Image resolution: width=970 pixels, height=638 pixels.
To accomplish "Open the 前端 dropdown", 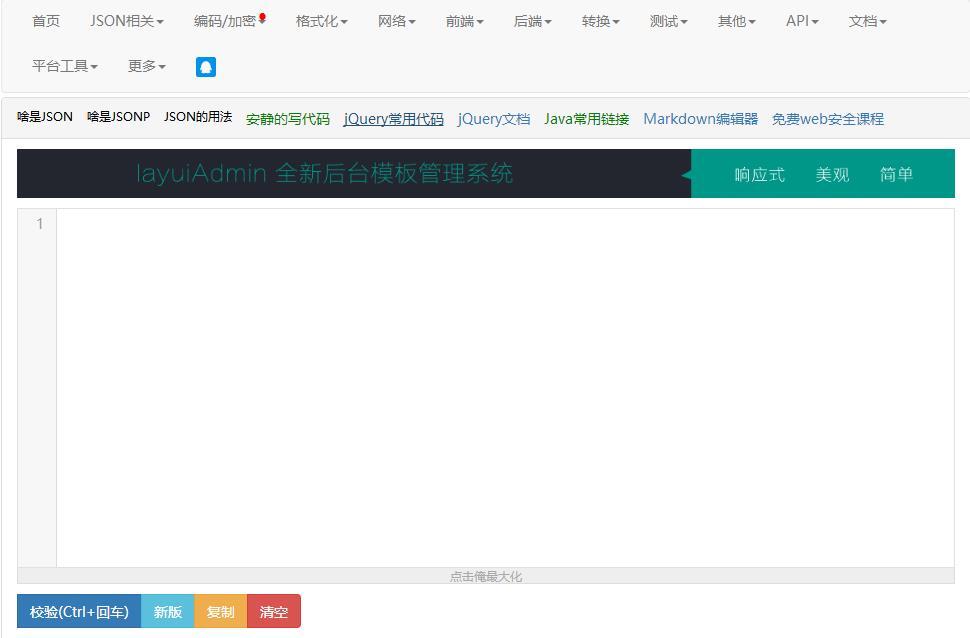I will click(x=464, y=21).
